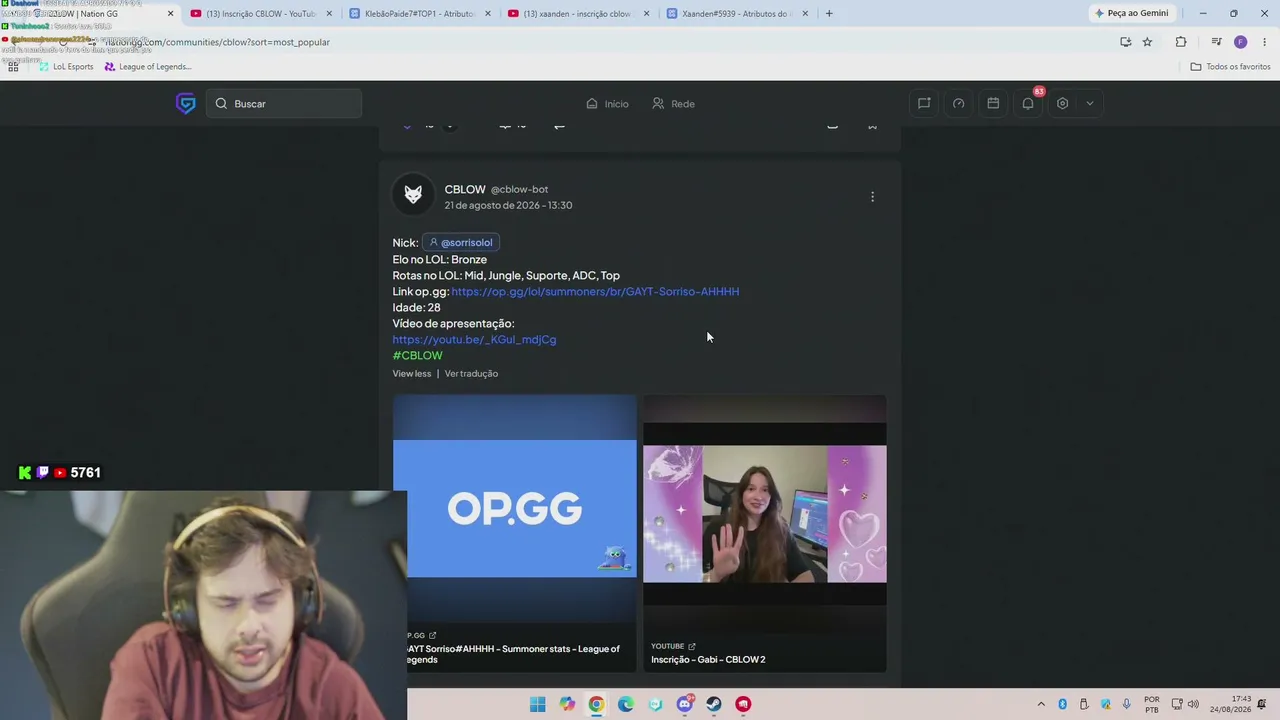Switch the POR PTB keyboard language

coord(1152,704)
